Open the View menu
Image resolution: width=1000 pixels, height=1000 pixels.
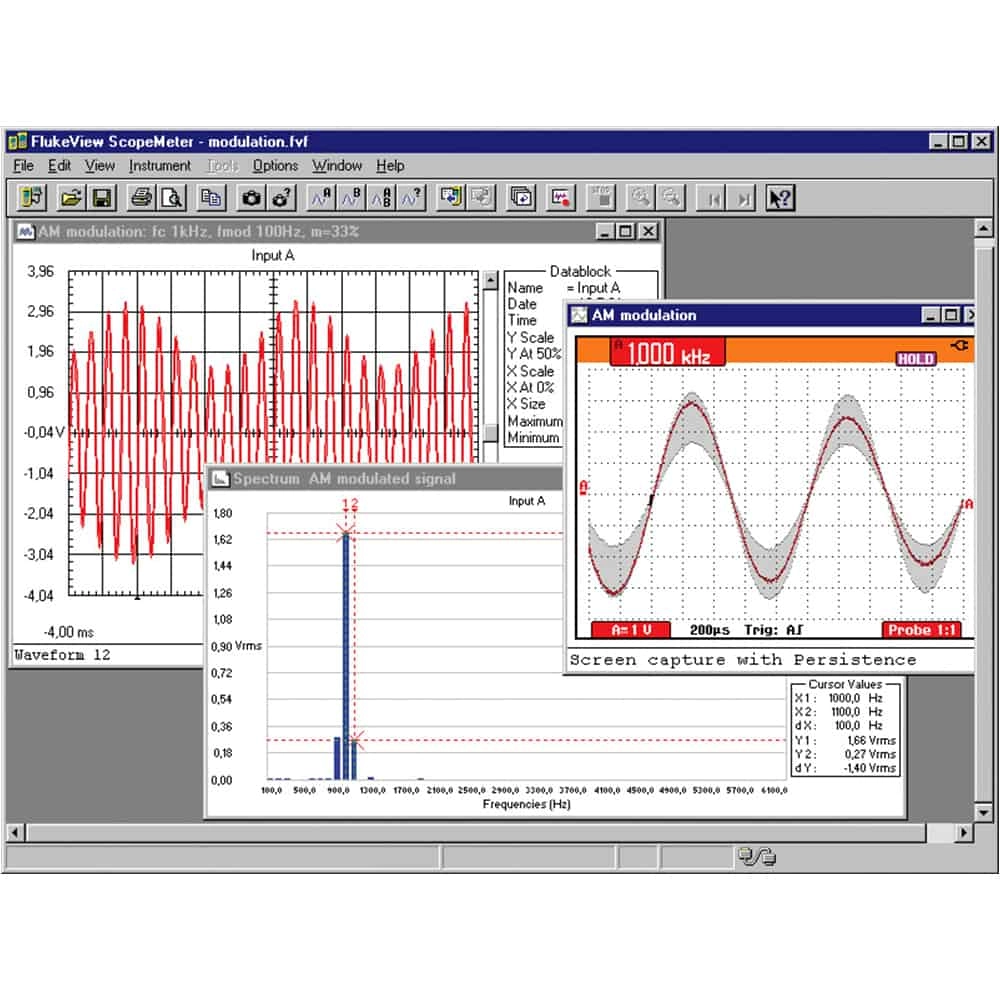pos(99,166)
